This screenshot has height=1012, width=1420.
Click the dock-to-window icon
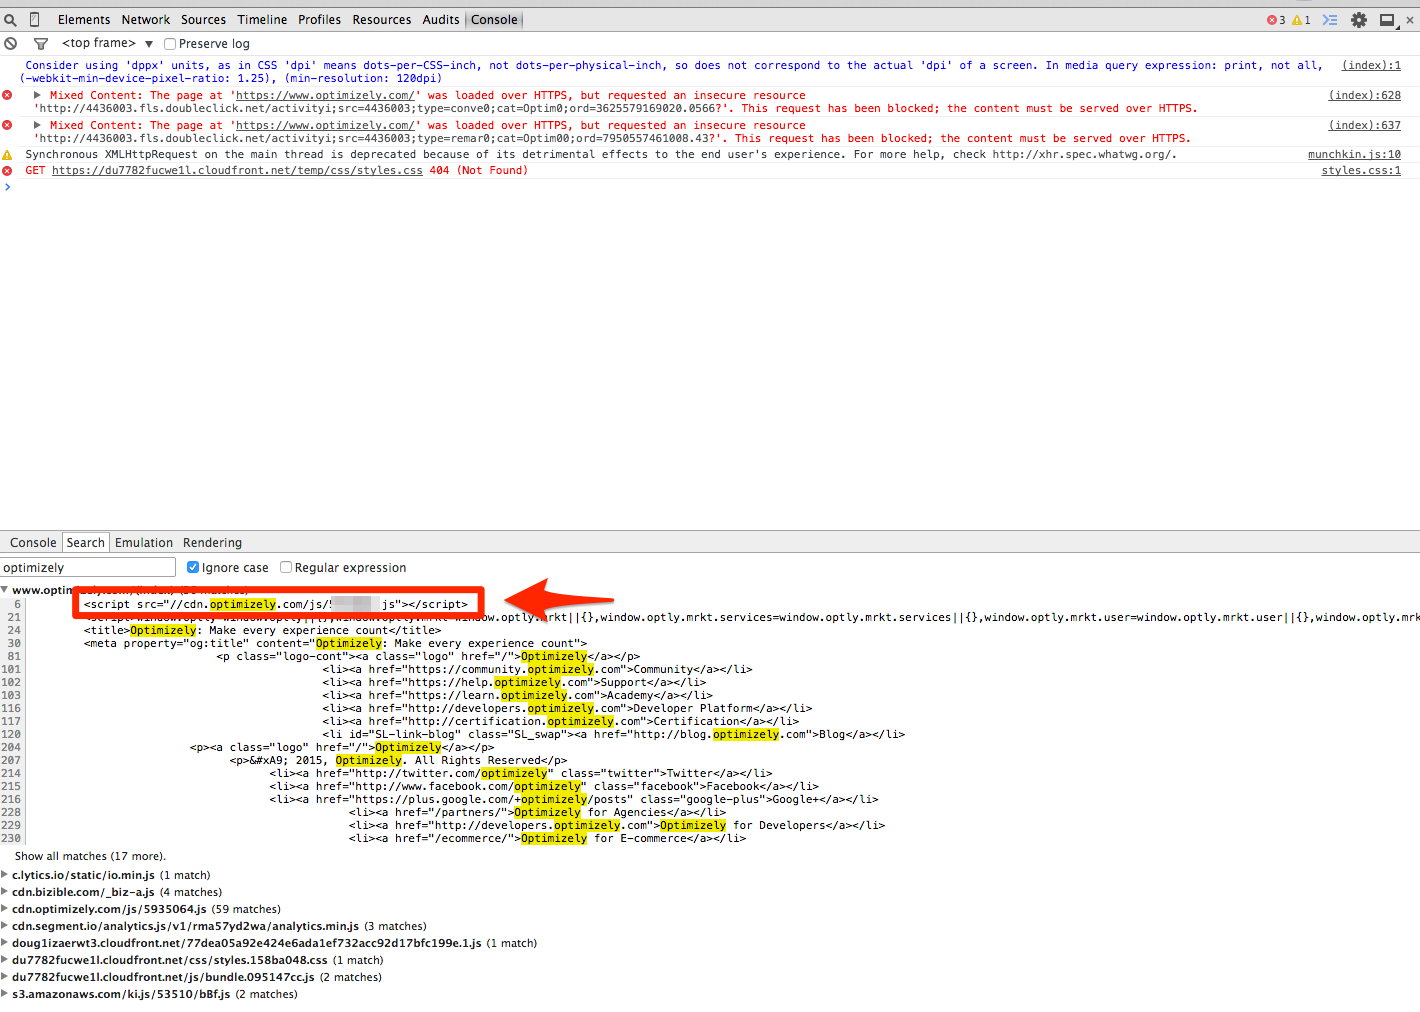coord(1387,20)
